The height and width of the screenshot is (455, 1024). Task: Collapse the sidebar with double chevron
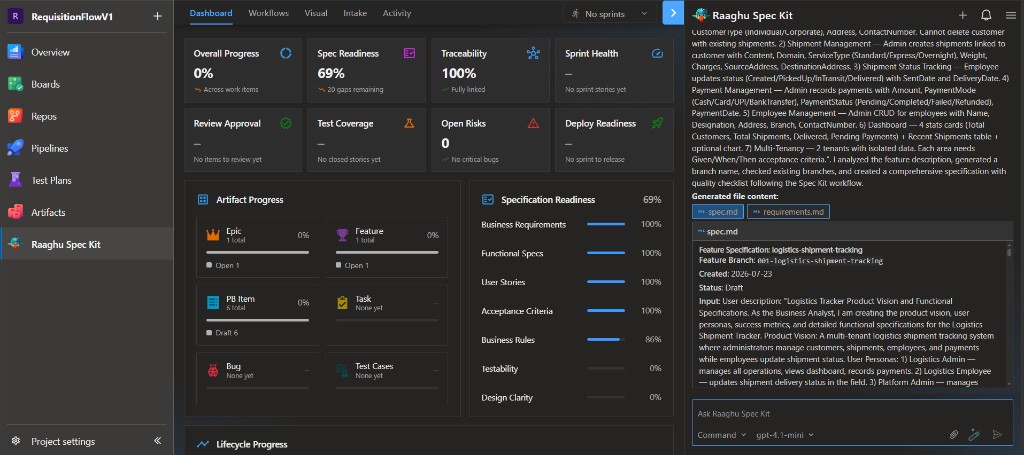157,441
